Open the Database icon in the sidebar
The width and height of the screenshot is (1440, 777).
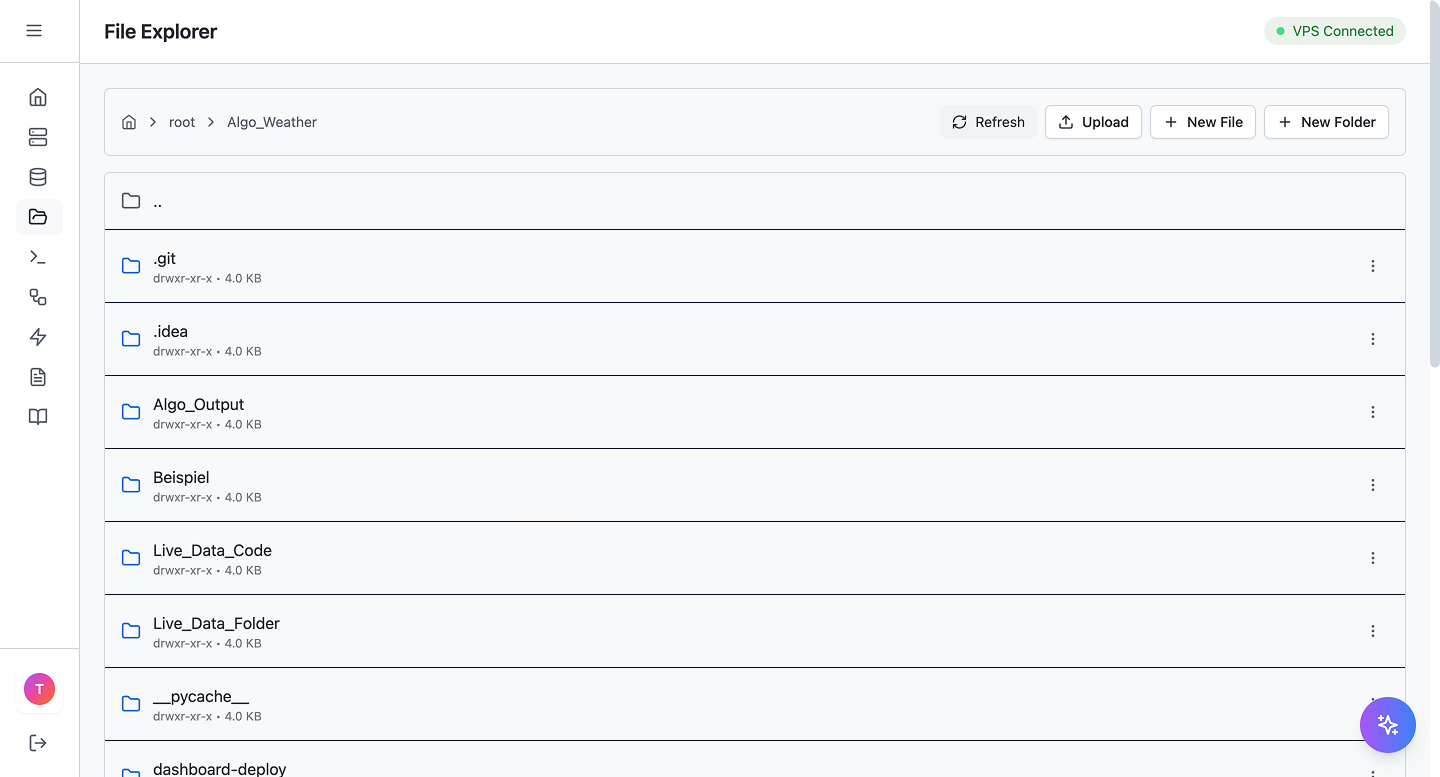click(38, 177)
